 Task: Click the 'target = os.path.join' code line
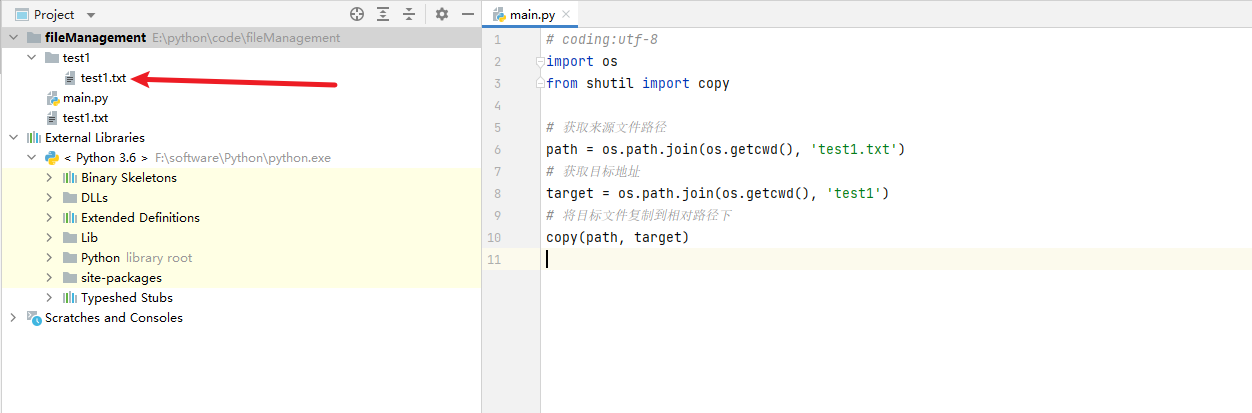coord(718,194)
